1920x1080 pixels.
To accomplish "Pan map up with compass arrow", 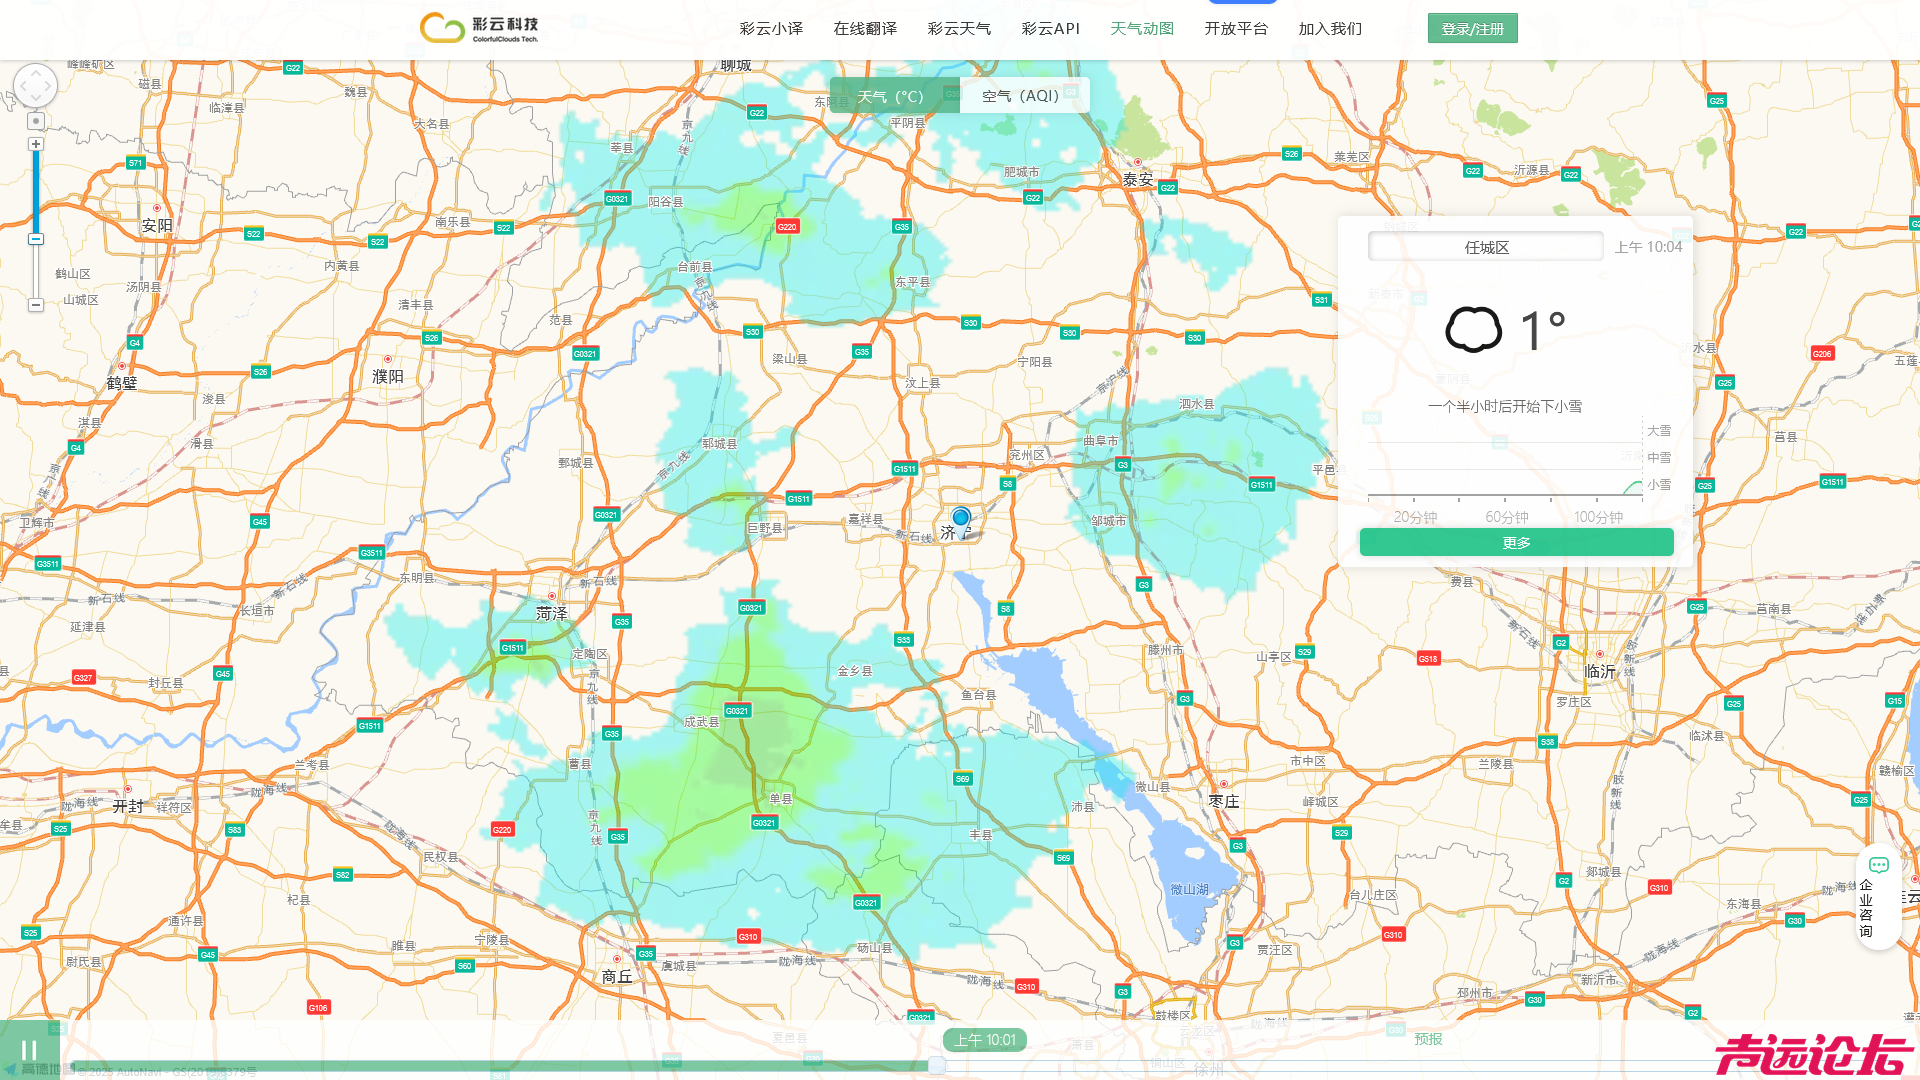I will (x=35, y=72).
